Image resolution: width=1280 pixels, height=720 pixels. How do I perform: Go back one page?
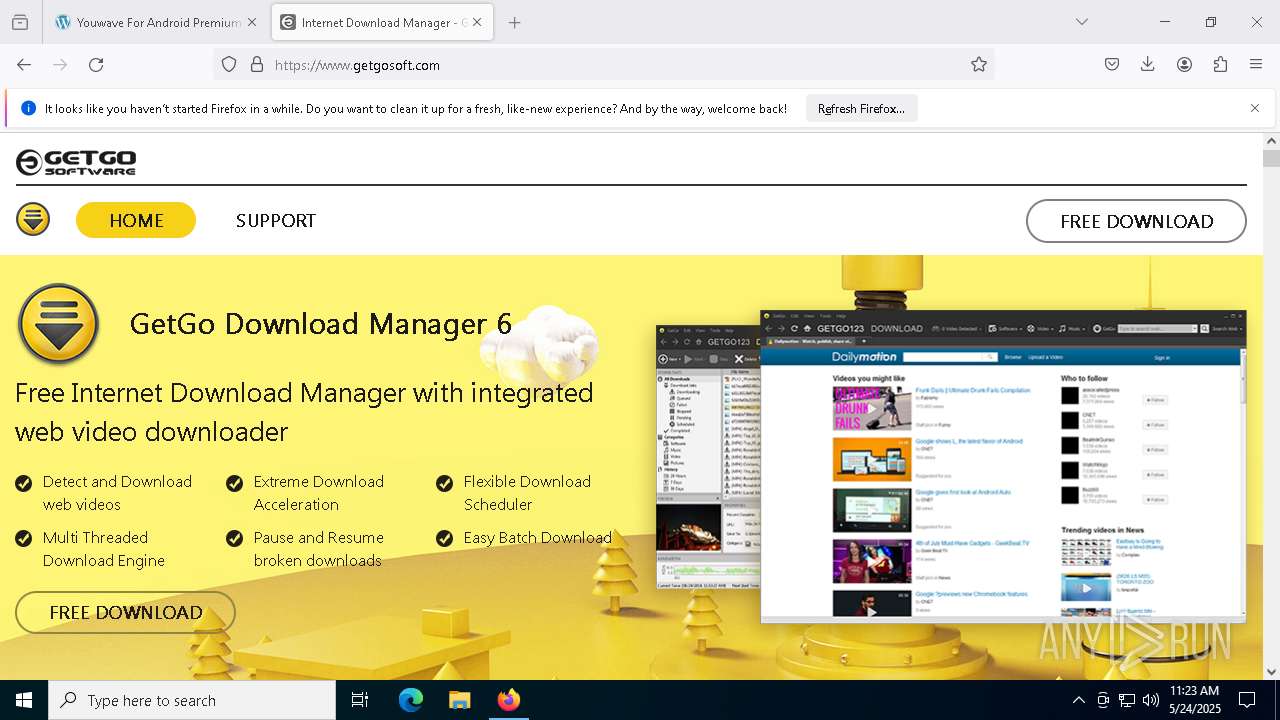[x=24, y=64]
